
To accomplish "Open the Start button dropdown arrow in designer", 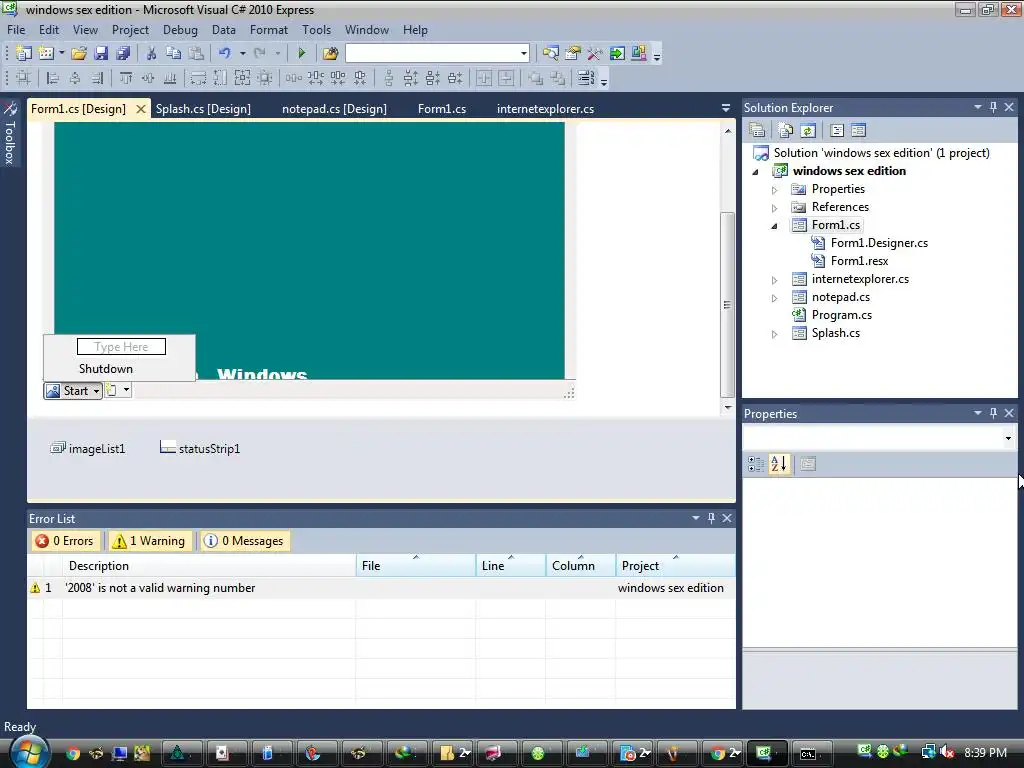I will click(96, 391).
